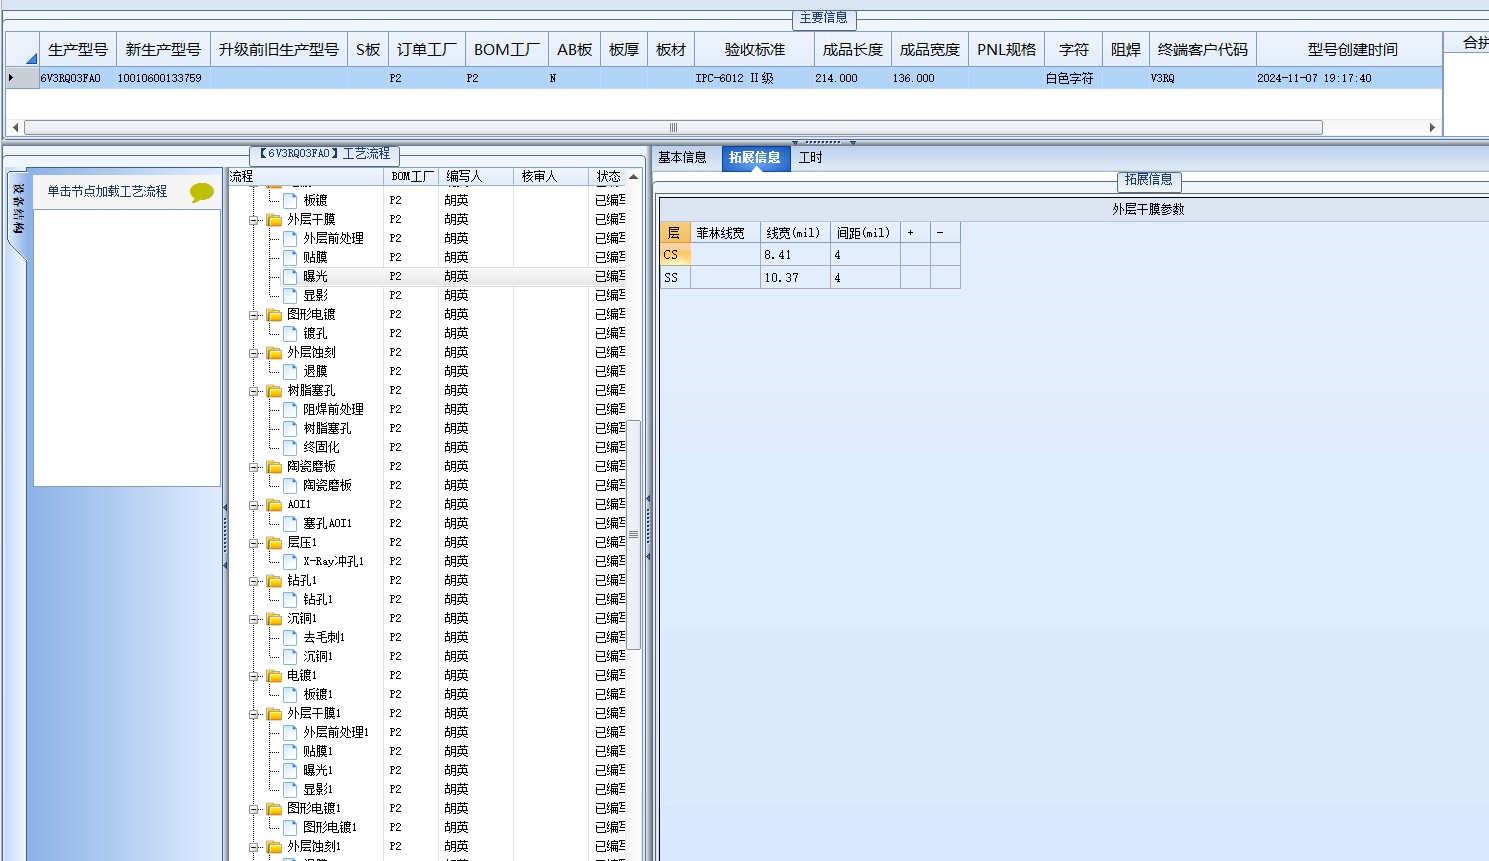Screen dimensions: 1489x861
Task: Click the document icon of 退膜 step
Action: pyautogui.click(x=290, y=371)
